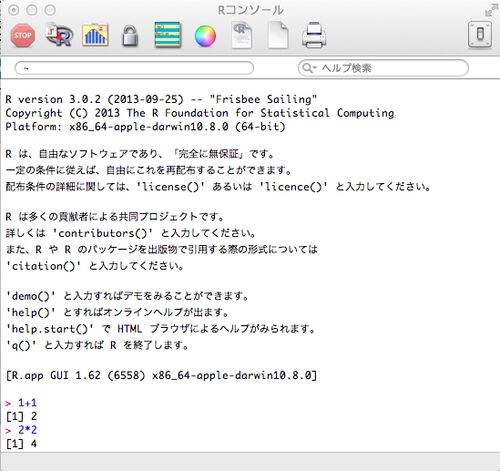Click the padlock authentication icon

pyautogui.click(x=130, y=36)
